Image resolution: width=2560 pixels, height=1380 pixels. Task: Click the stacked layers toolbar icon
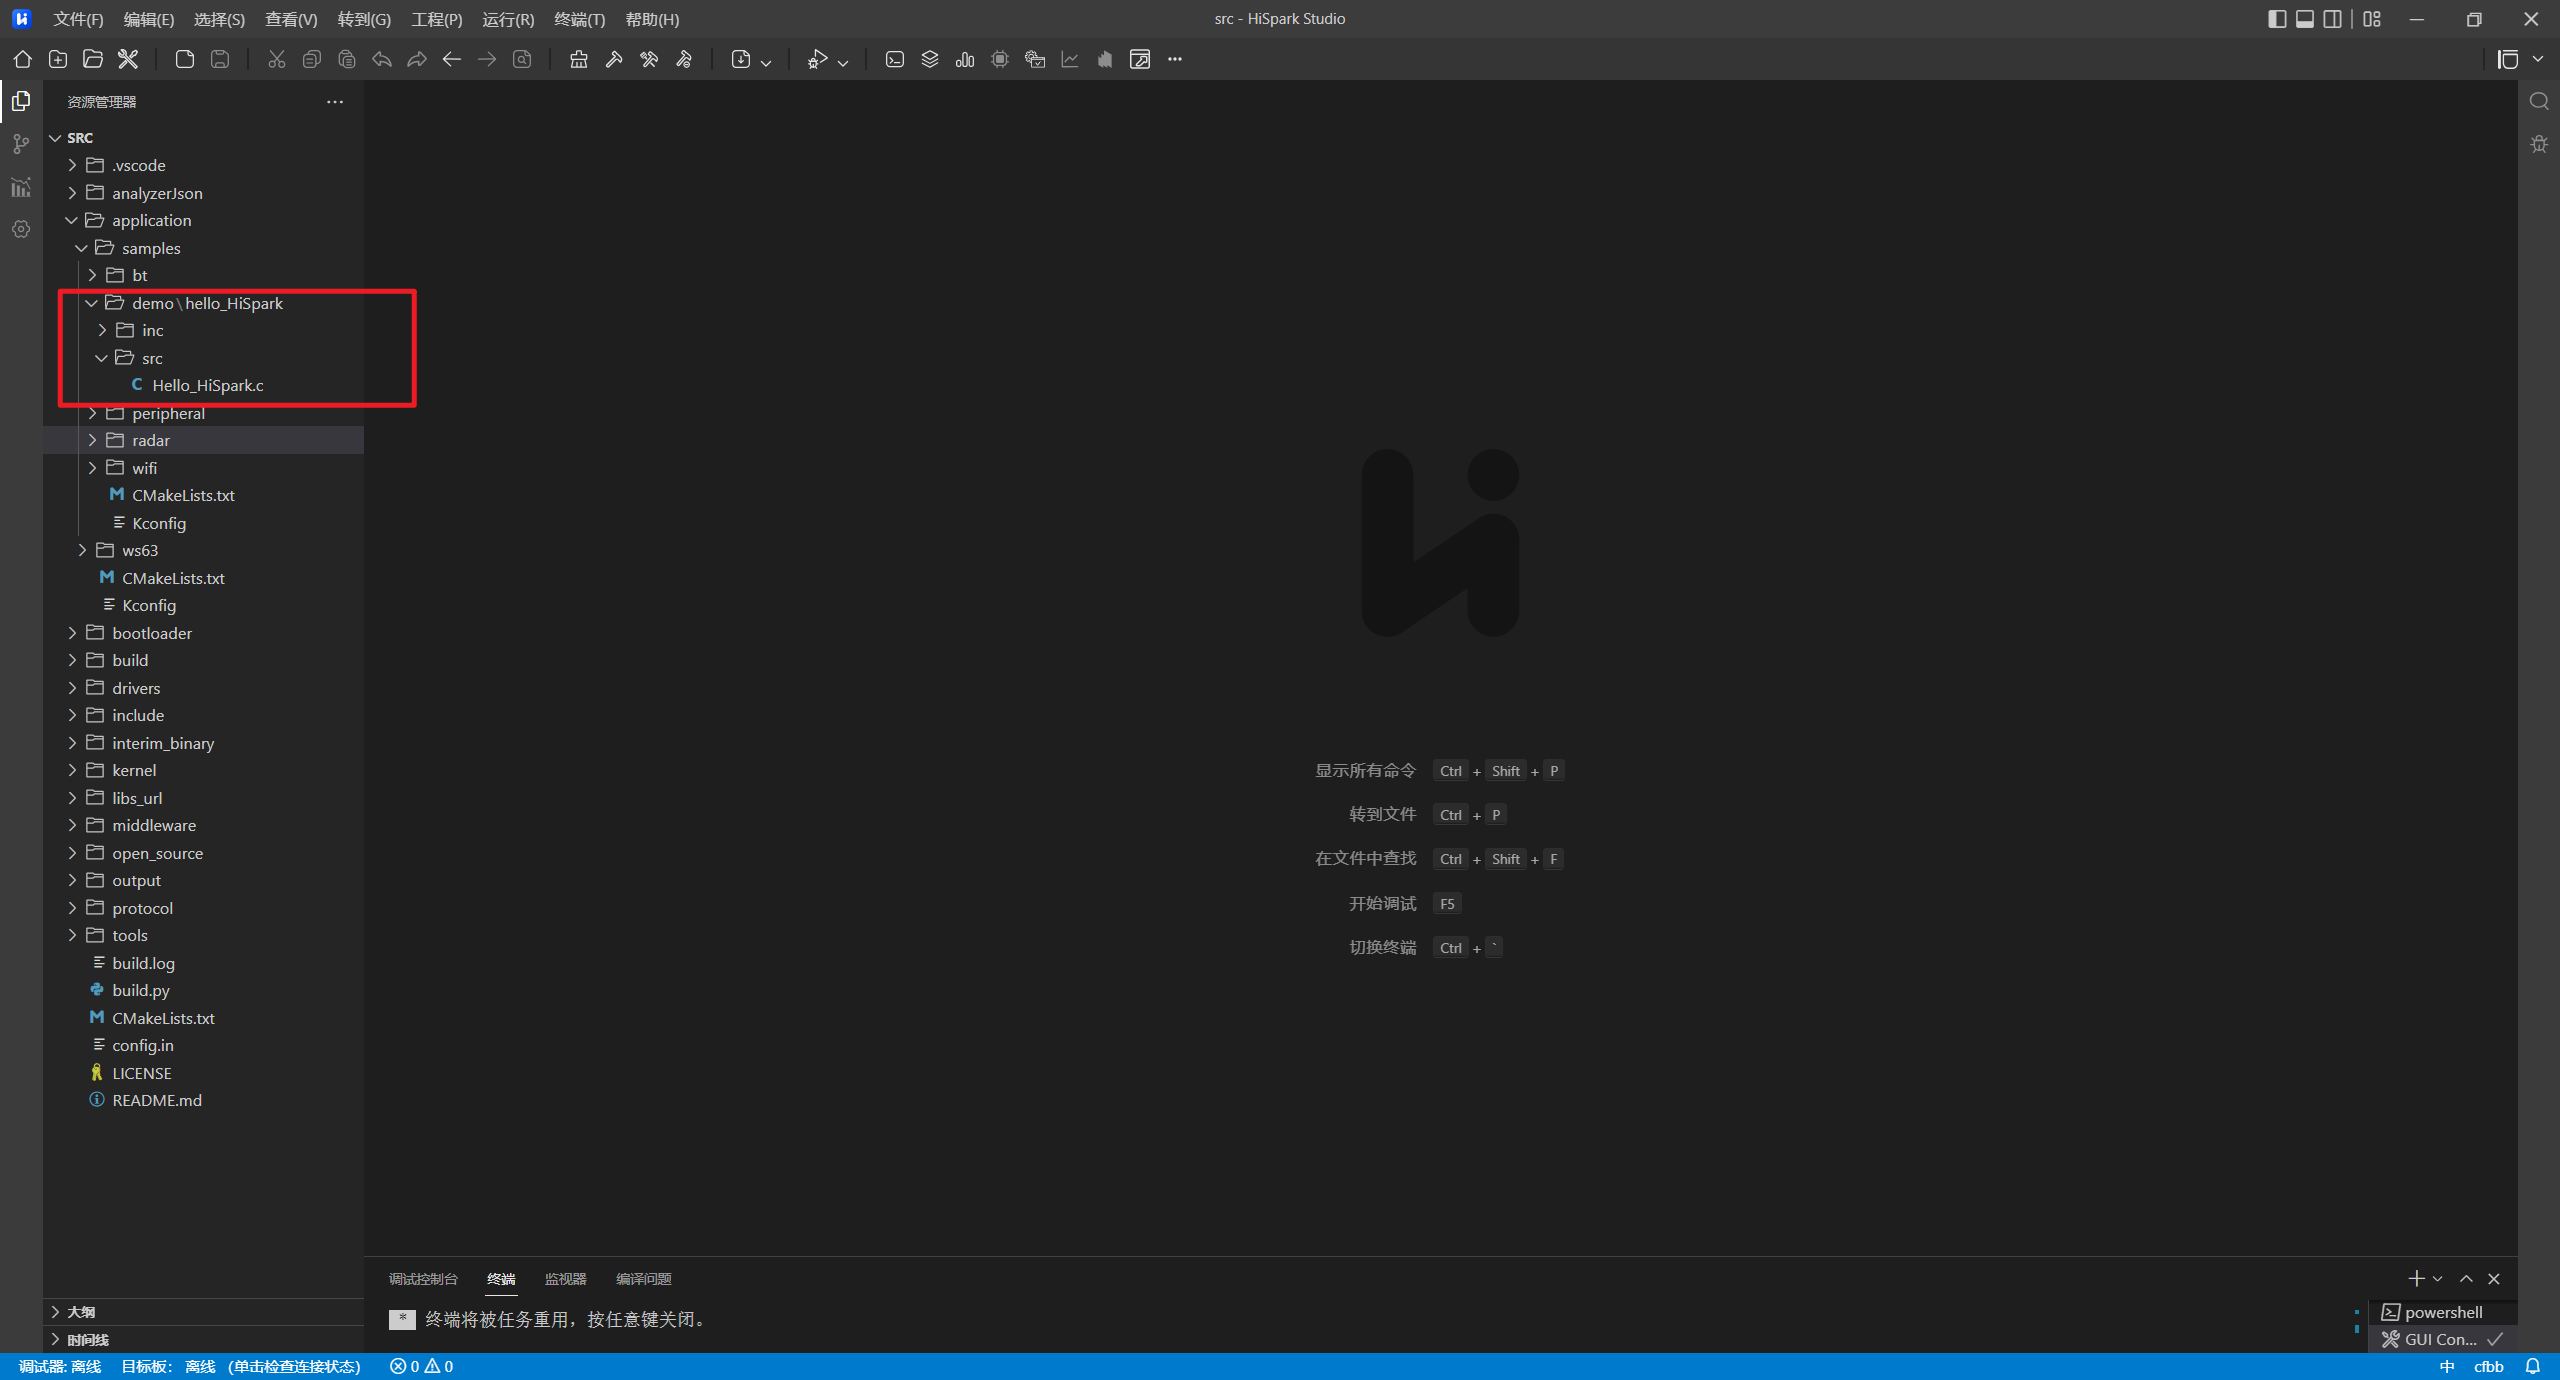(x=930, y=60)
